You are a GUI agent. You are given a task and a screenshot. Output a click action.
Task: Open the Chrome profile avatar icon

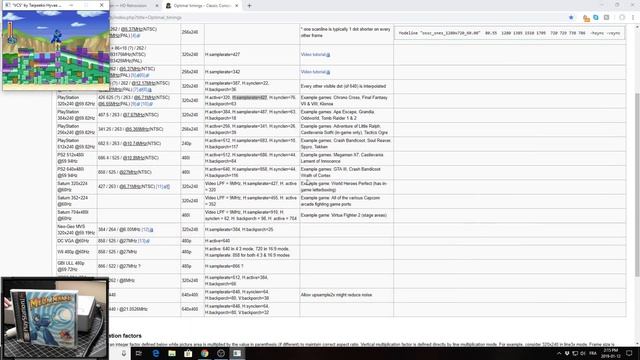[622, 18]
